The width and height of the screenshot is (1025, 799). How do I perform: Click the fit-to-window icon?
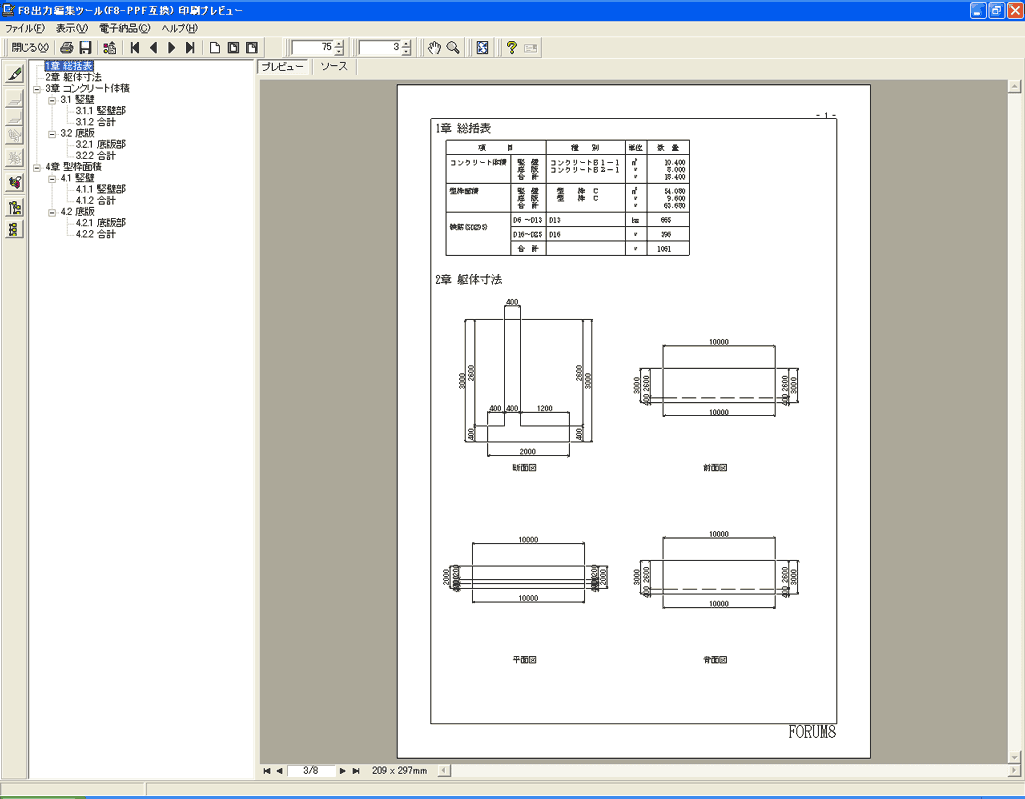pyautogui.click(x=482, y=48)
